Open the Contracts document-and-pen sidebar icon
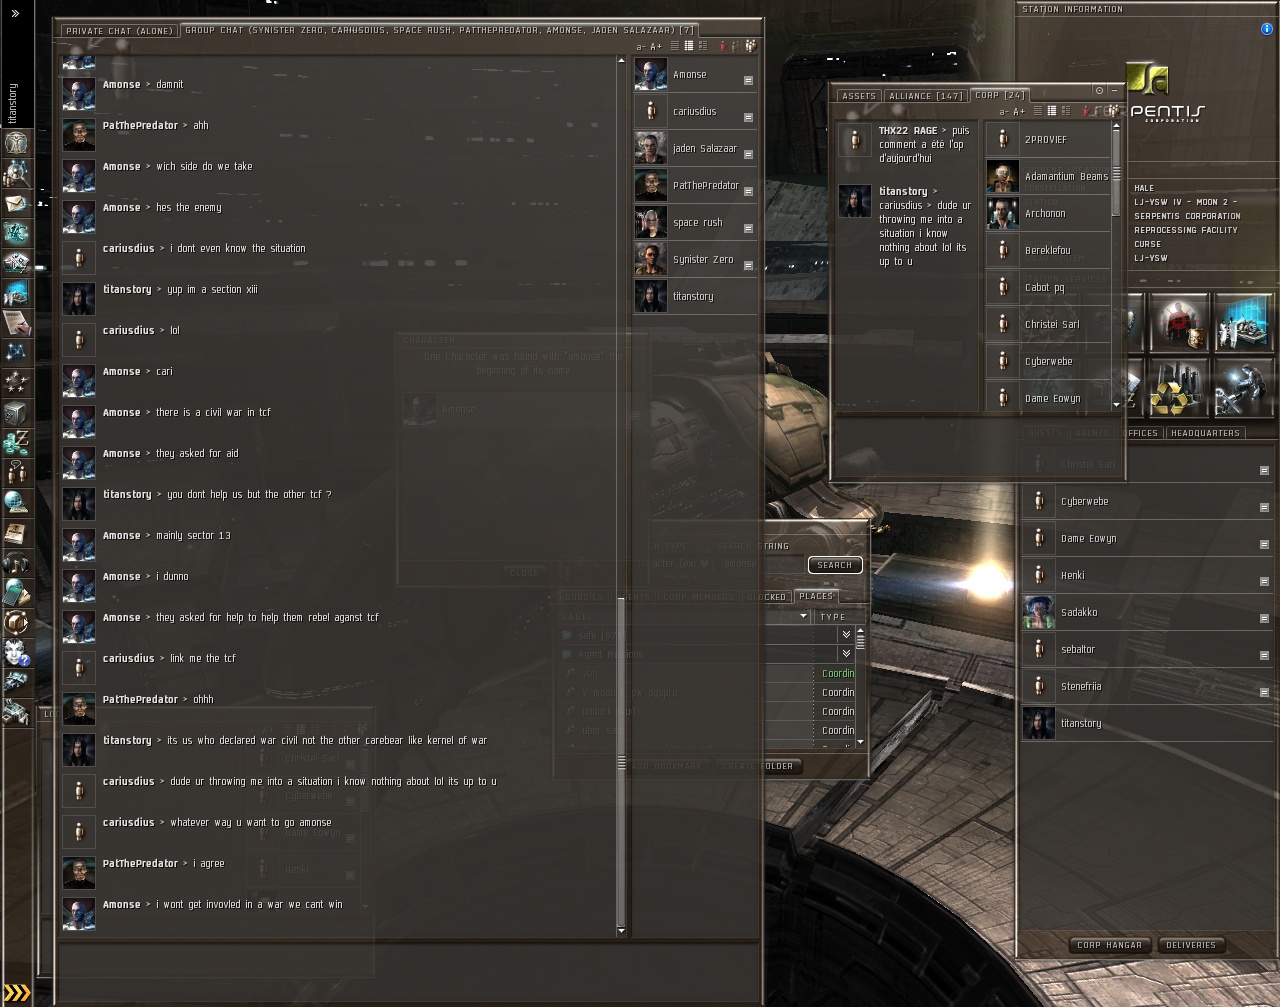The image size is (1280, 1007). (16, 323)
